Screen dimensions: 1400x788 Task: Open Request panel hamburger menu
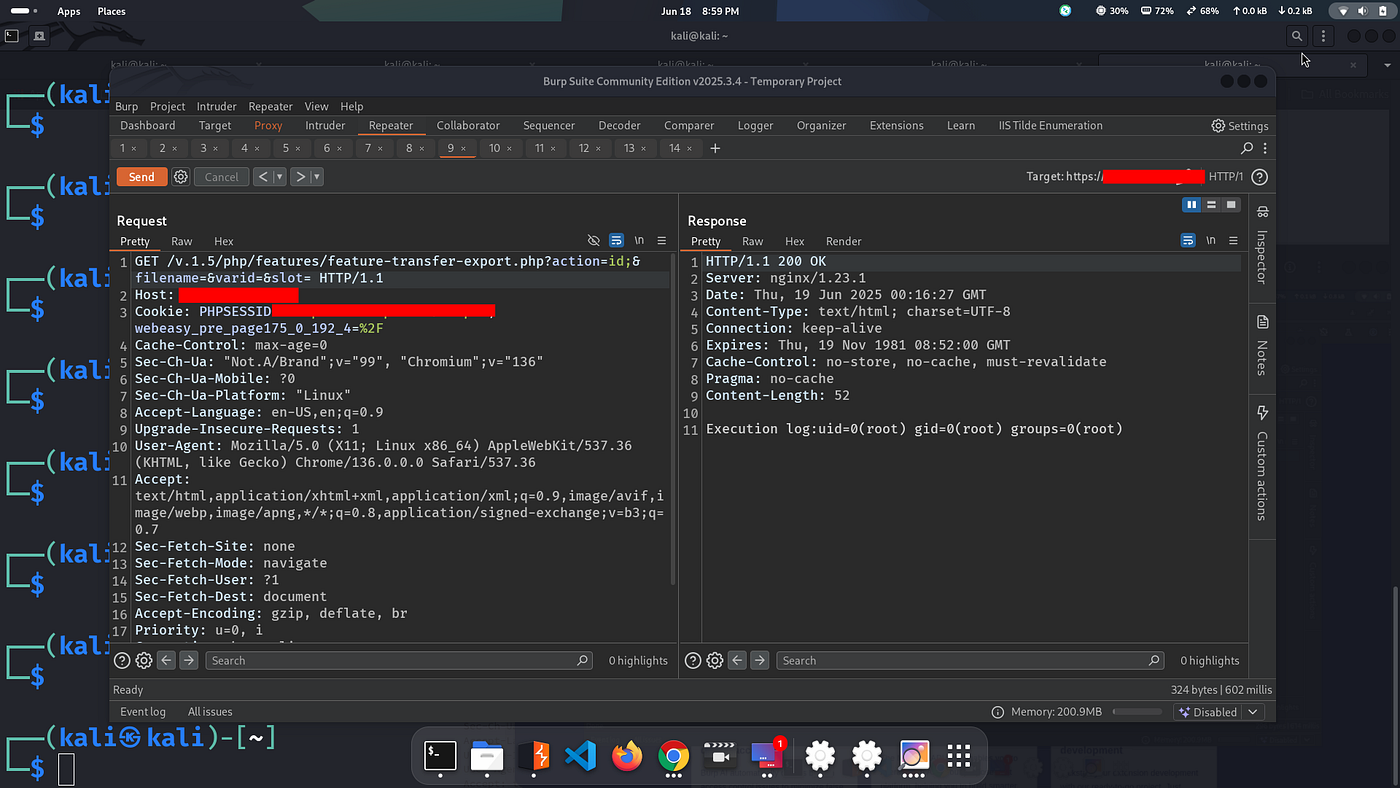pos(662,241)
